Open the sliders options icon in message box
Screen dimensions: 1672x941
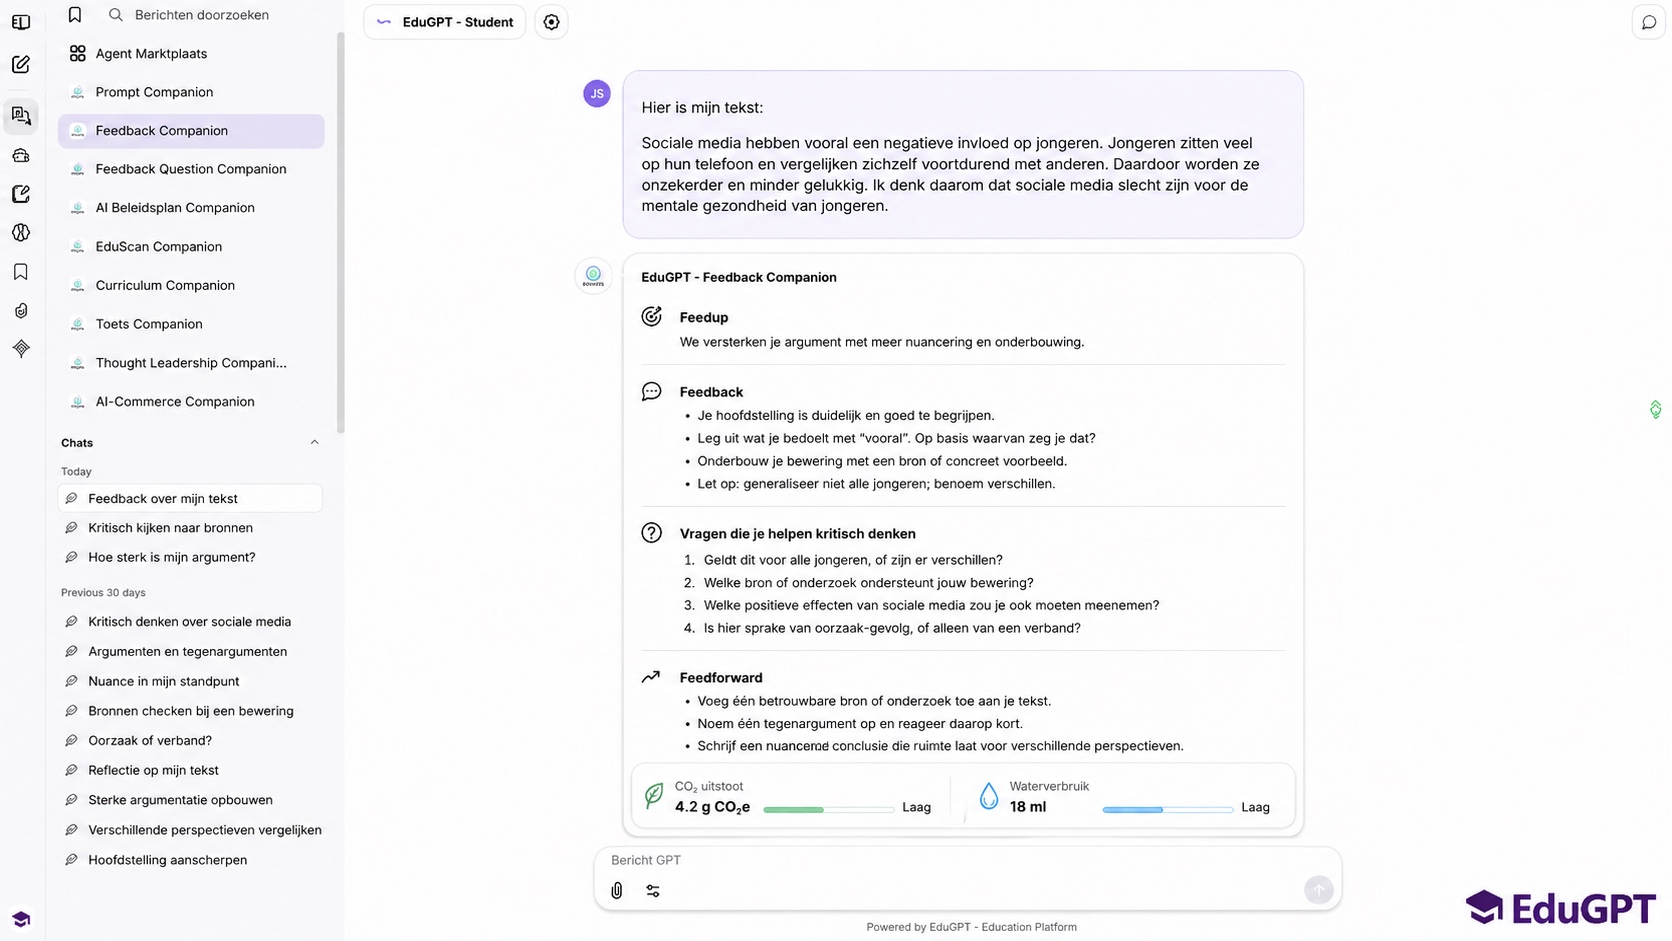[x=653, y=890]
